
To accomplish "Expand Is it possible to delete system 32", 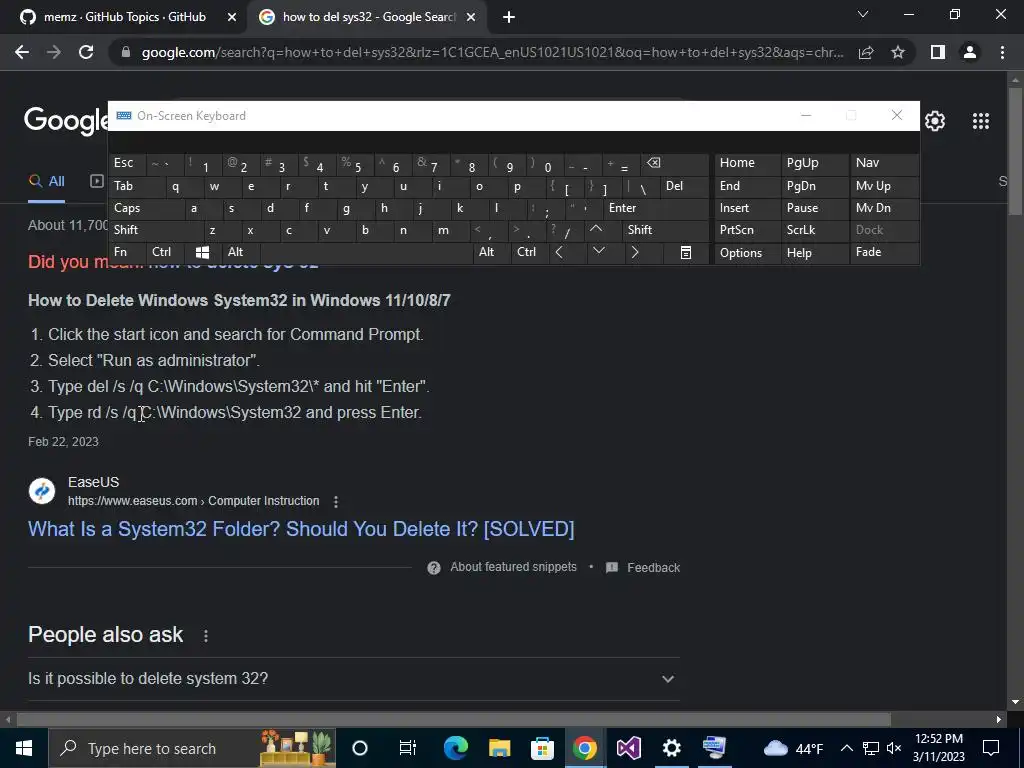I will pyautogui.click(x=353, y=679).
